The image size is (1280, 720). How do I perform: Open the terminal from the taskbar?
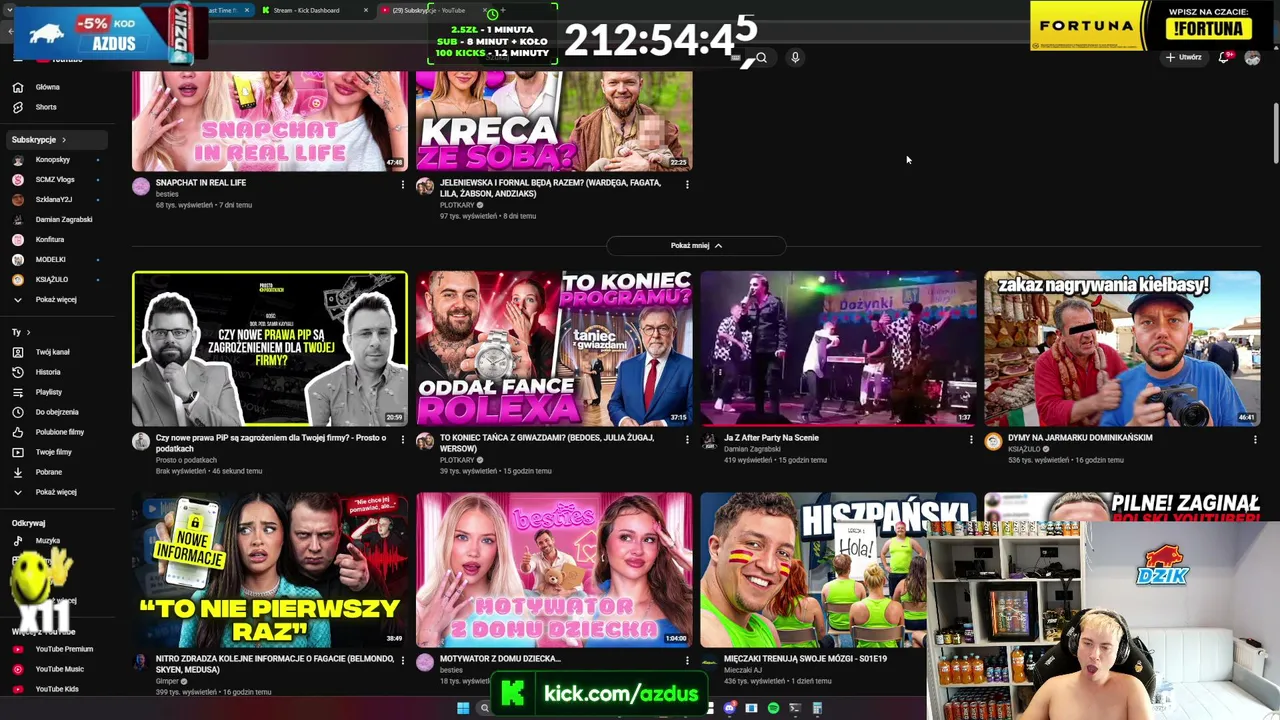click(795, 708)
